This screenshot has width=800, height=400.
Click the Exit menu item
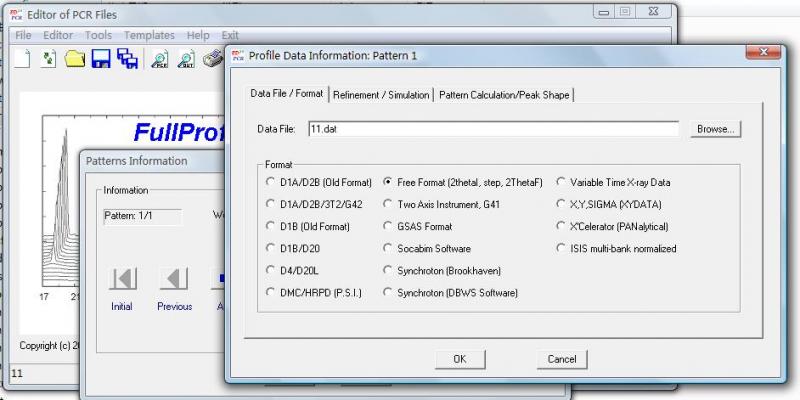[230, 35]
